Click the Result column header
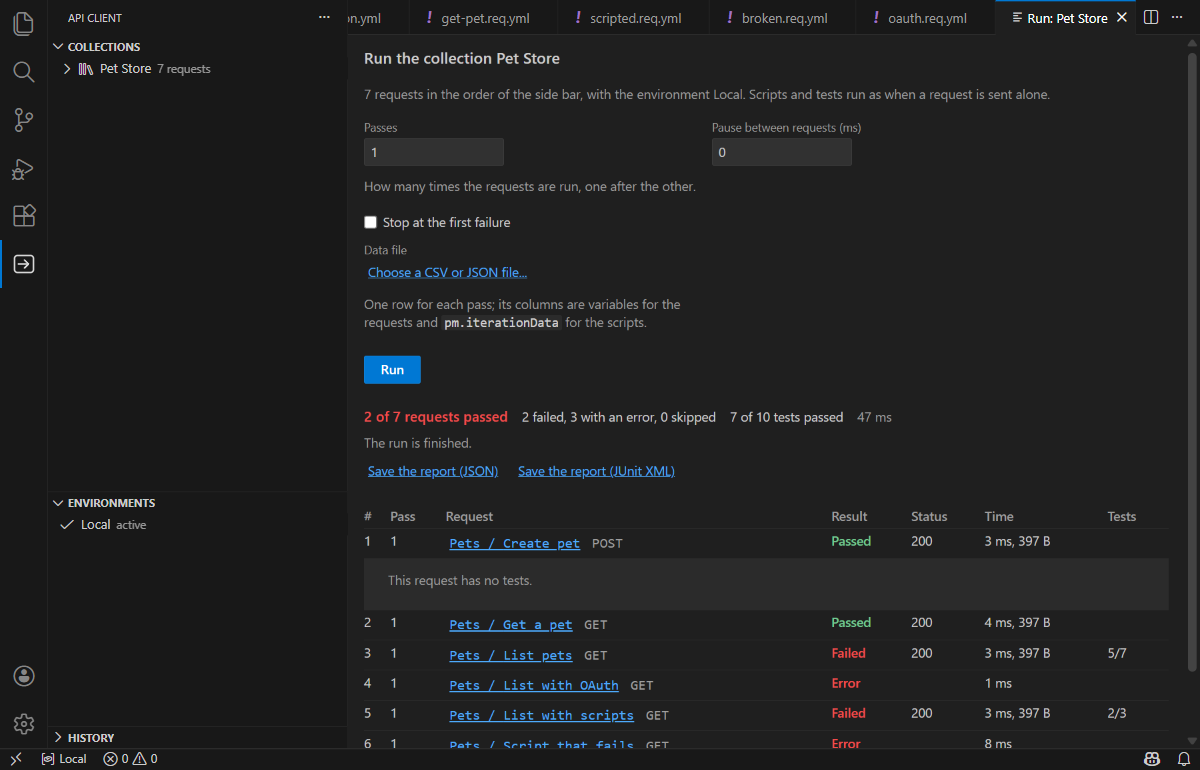 point(850,517)
